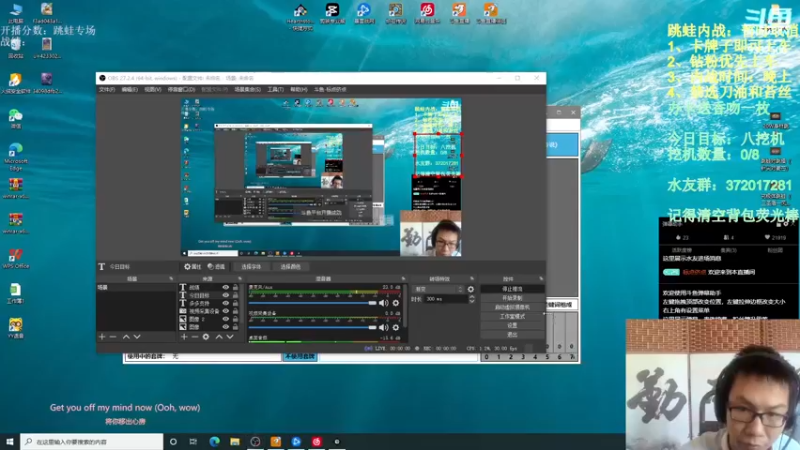Open File Explorer from taskbar
The height and width of the screenshot is (450, 800).
235,441
